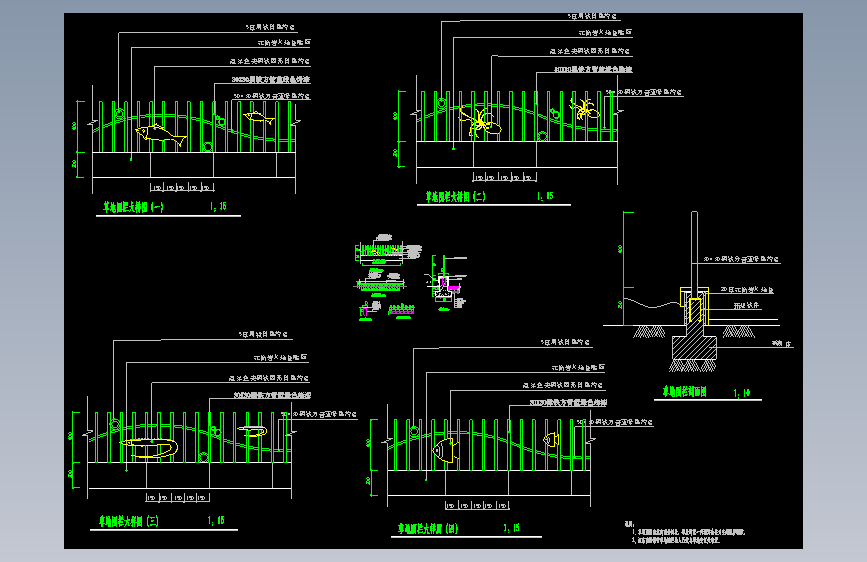Select the large yellow fish in fence drawing (一)
This screenshot has height=562, width=867.
(x=160, y=135)
